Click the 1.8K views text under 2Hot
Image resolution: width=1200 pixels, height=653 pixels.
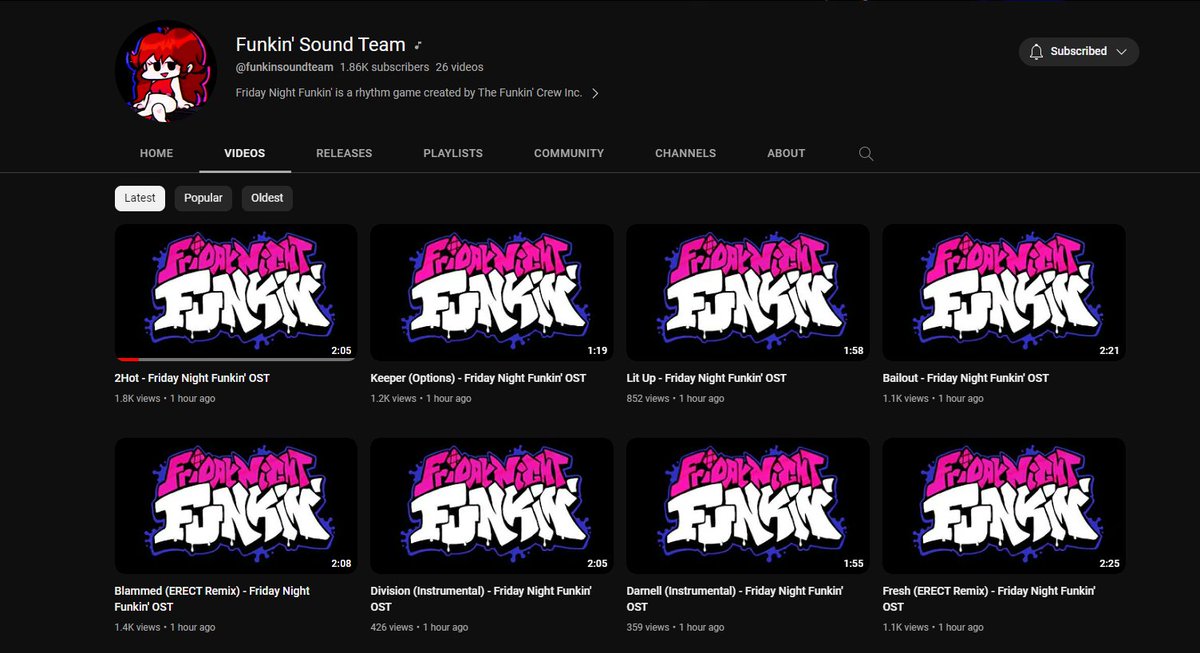pyautogui.click(x=137, y=399)
